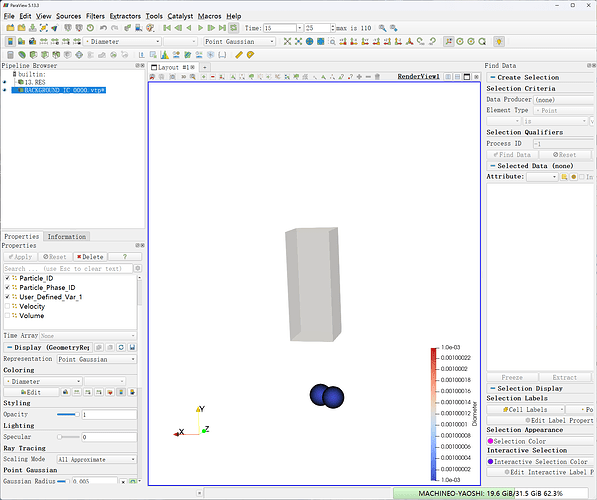Click the Selection Color swatch button
The width and height of the screenshot is (597, 500).
[x=540, y=441]
